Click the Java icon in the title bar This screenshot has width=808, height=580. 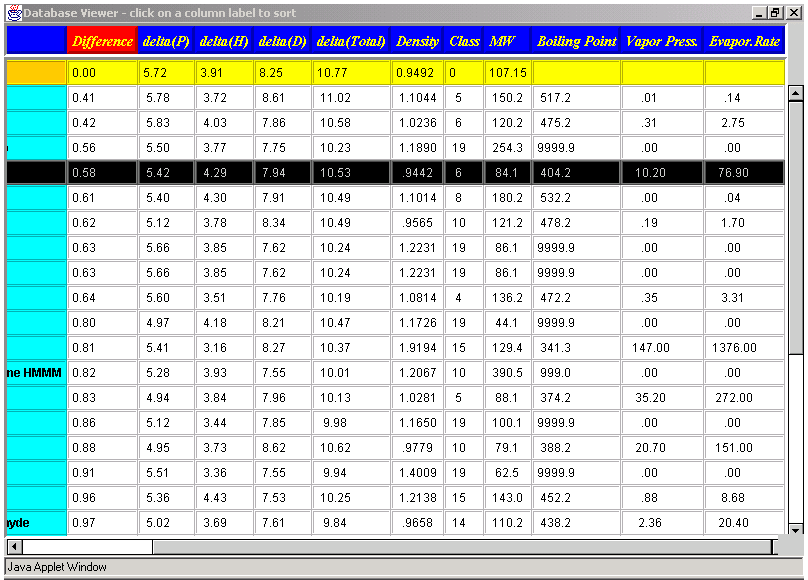click(x=13, y=12)
